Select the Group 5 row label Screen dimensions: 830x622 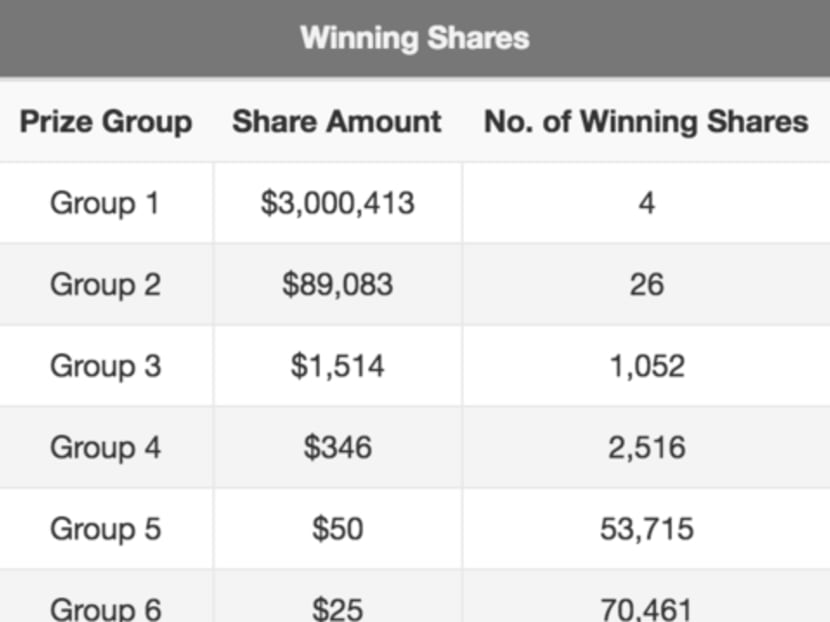105,528
